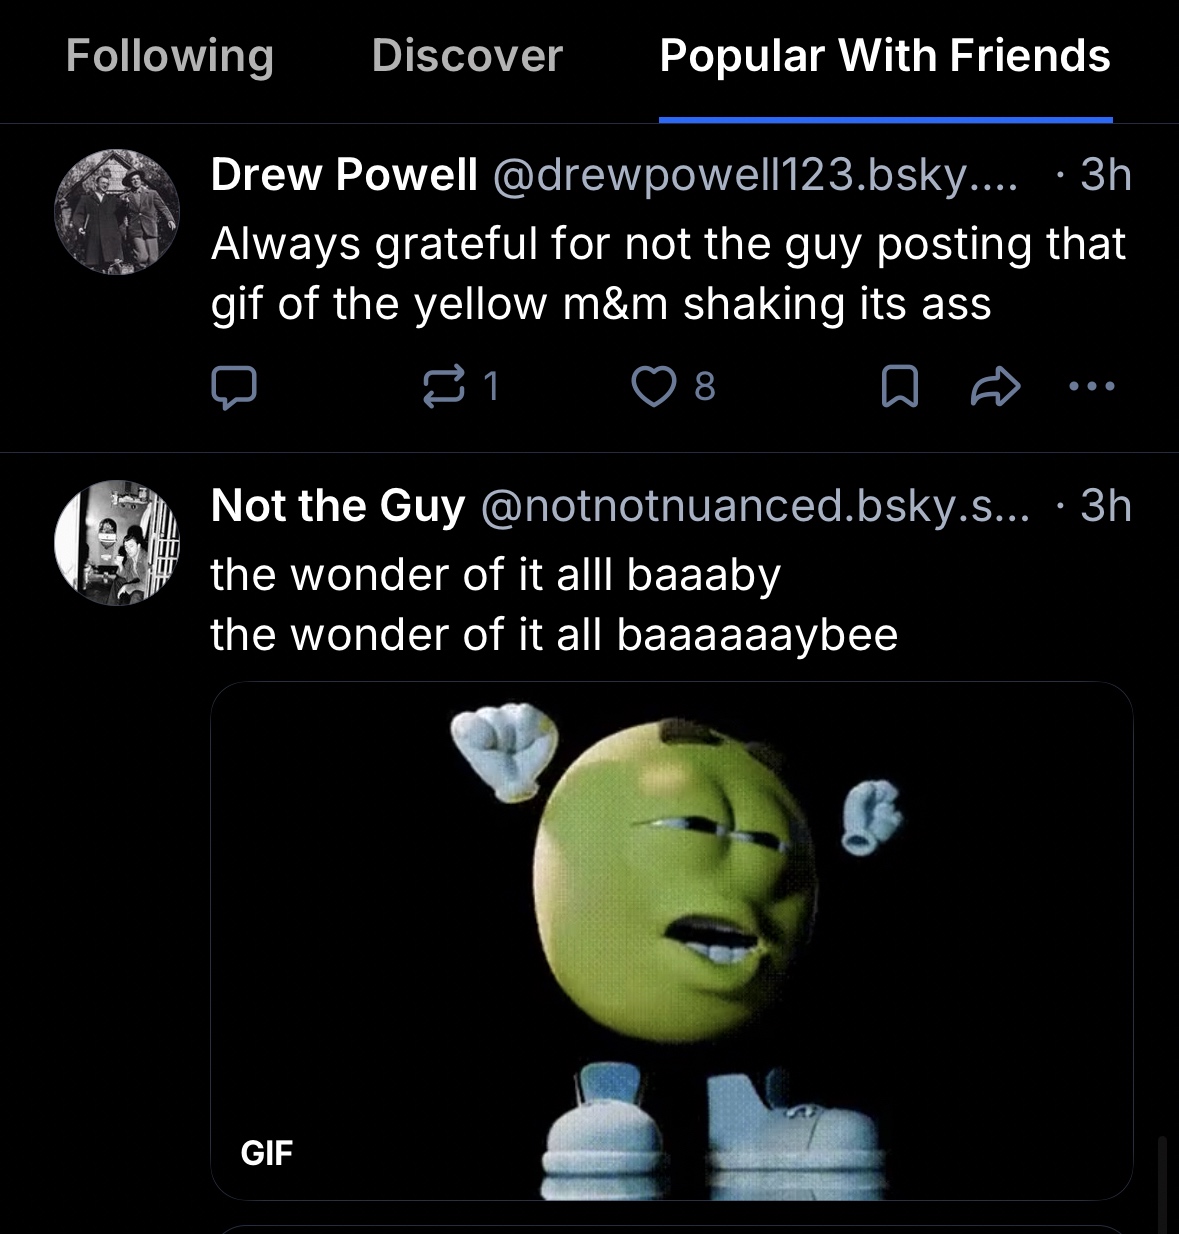The height and width of the screenshot is (1234, 1179).
Task: Open more options for Drew Powell's post
Action: [x=1091, y=386]
